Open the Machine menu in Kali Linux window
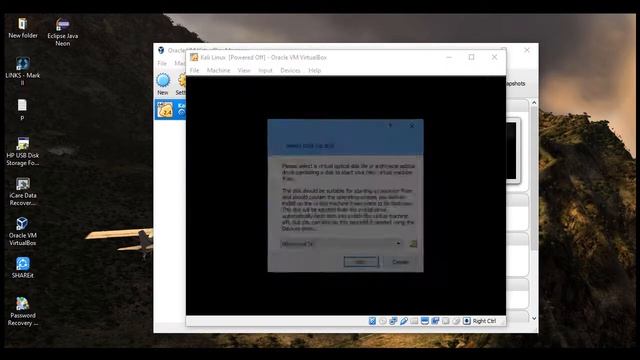Viewport: 640px width, 360px height. [218, 70]
